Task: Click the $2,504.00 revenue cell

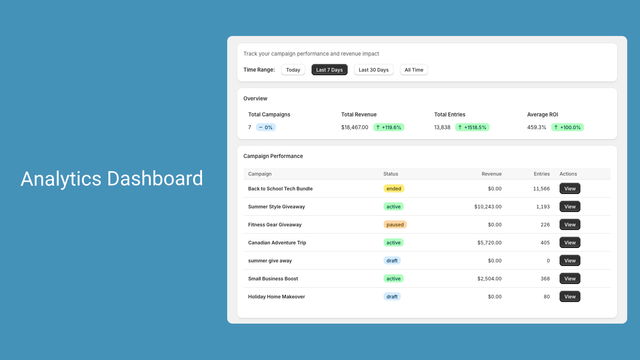Action: [x=489, y=278]
